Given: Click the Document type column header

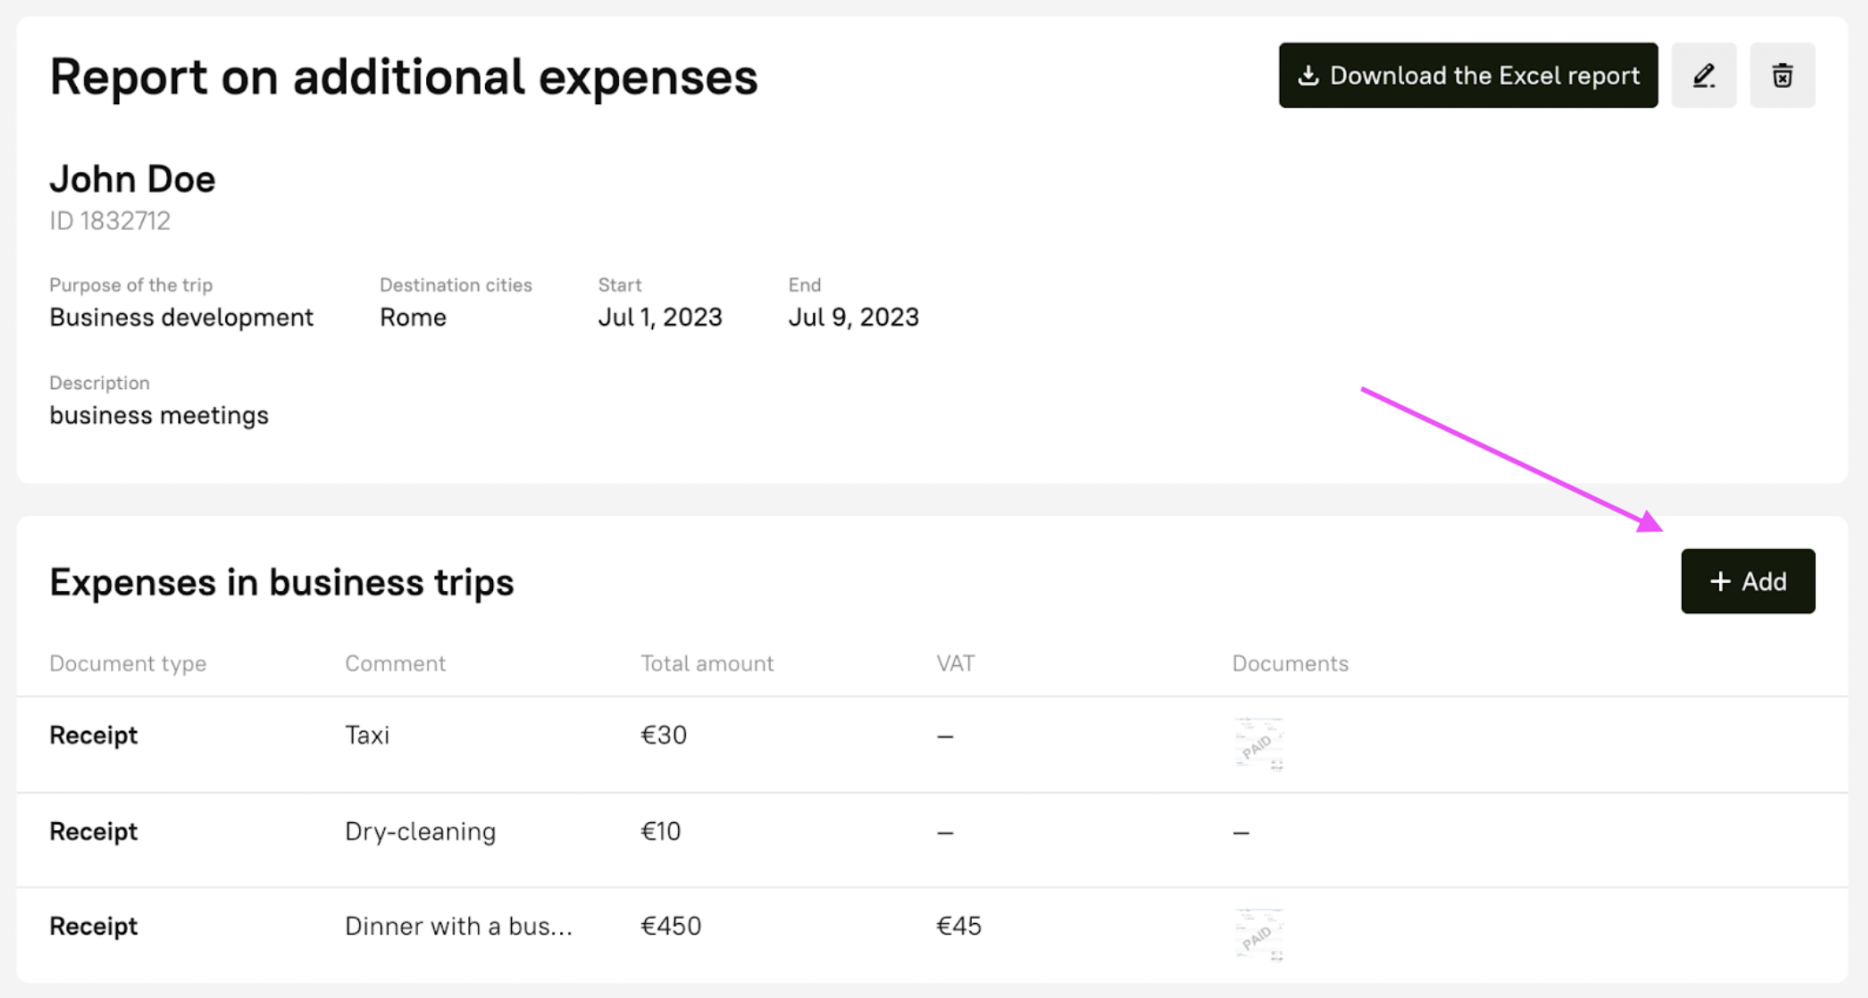Looking at the screenshot, I should pos(128,664).
